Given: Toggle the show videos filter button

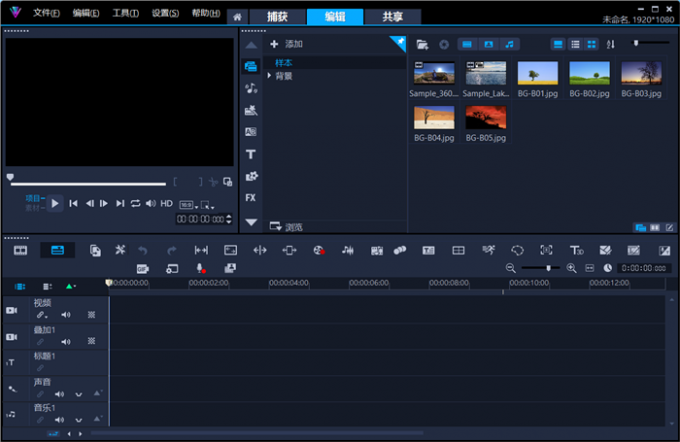Looking at the screenshot, I should pos(467,44).
